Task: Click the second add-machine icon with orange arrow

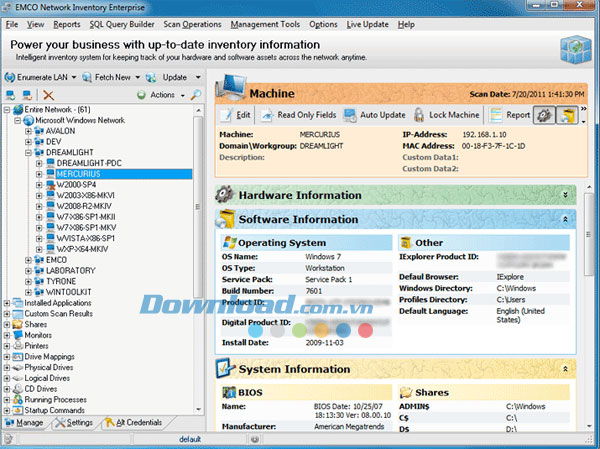Action: (27, 95)
